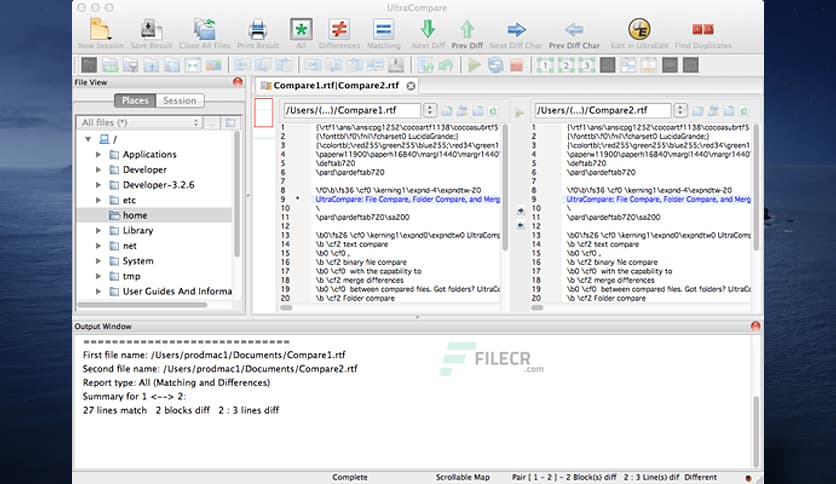The image size is (836, 484).
Task: Click the New Session toolbar icon
Action: (x=100, y=28)
